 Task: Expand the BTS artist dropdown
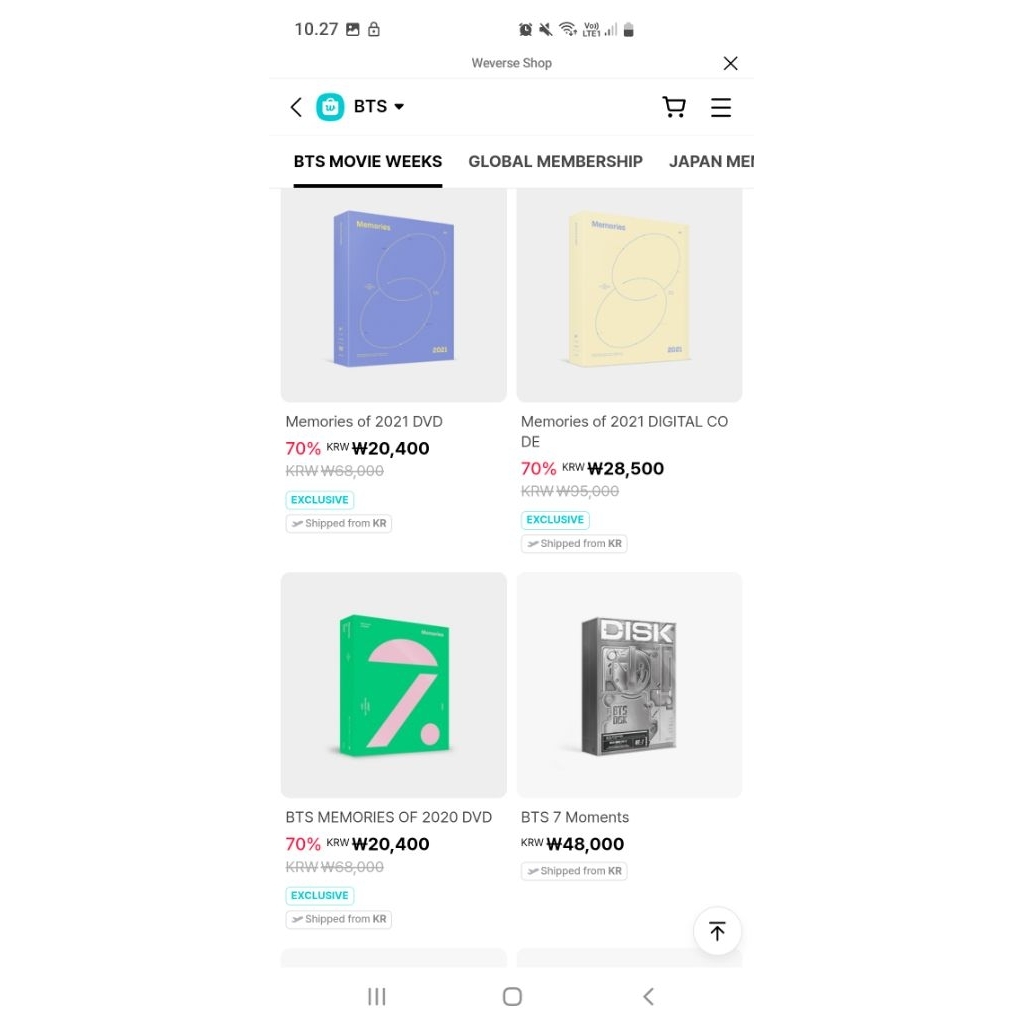[379, 106]
